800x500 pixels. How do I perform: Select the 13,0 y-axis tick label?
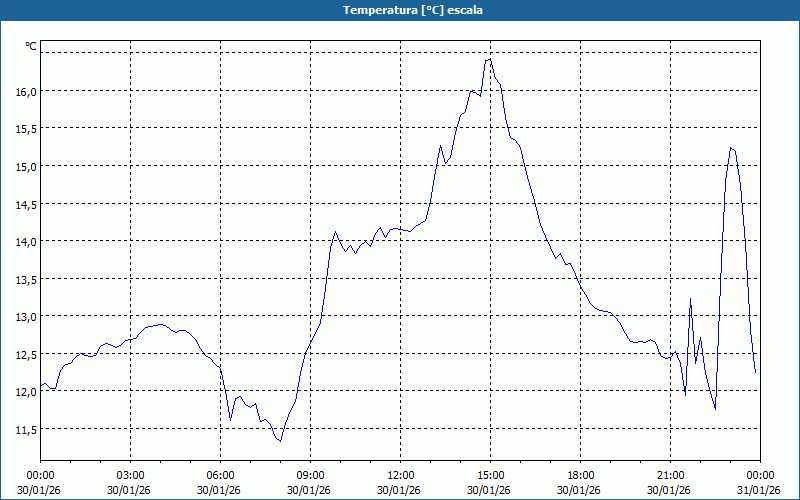(x=25, y=316)
